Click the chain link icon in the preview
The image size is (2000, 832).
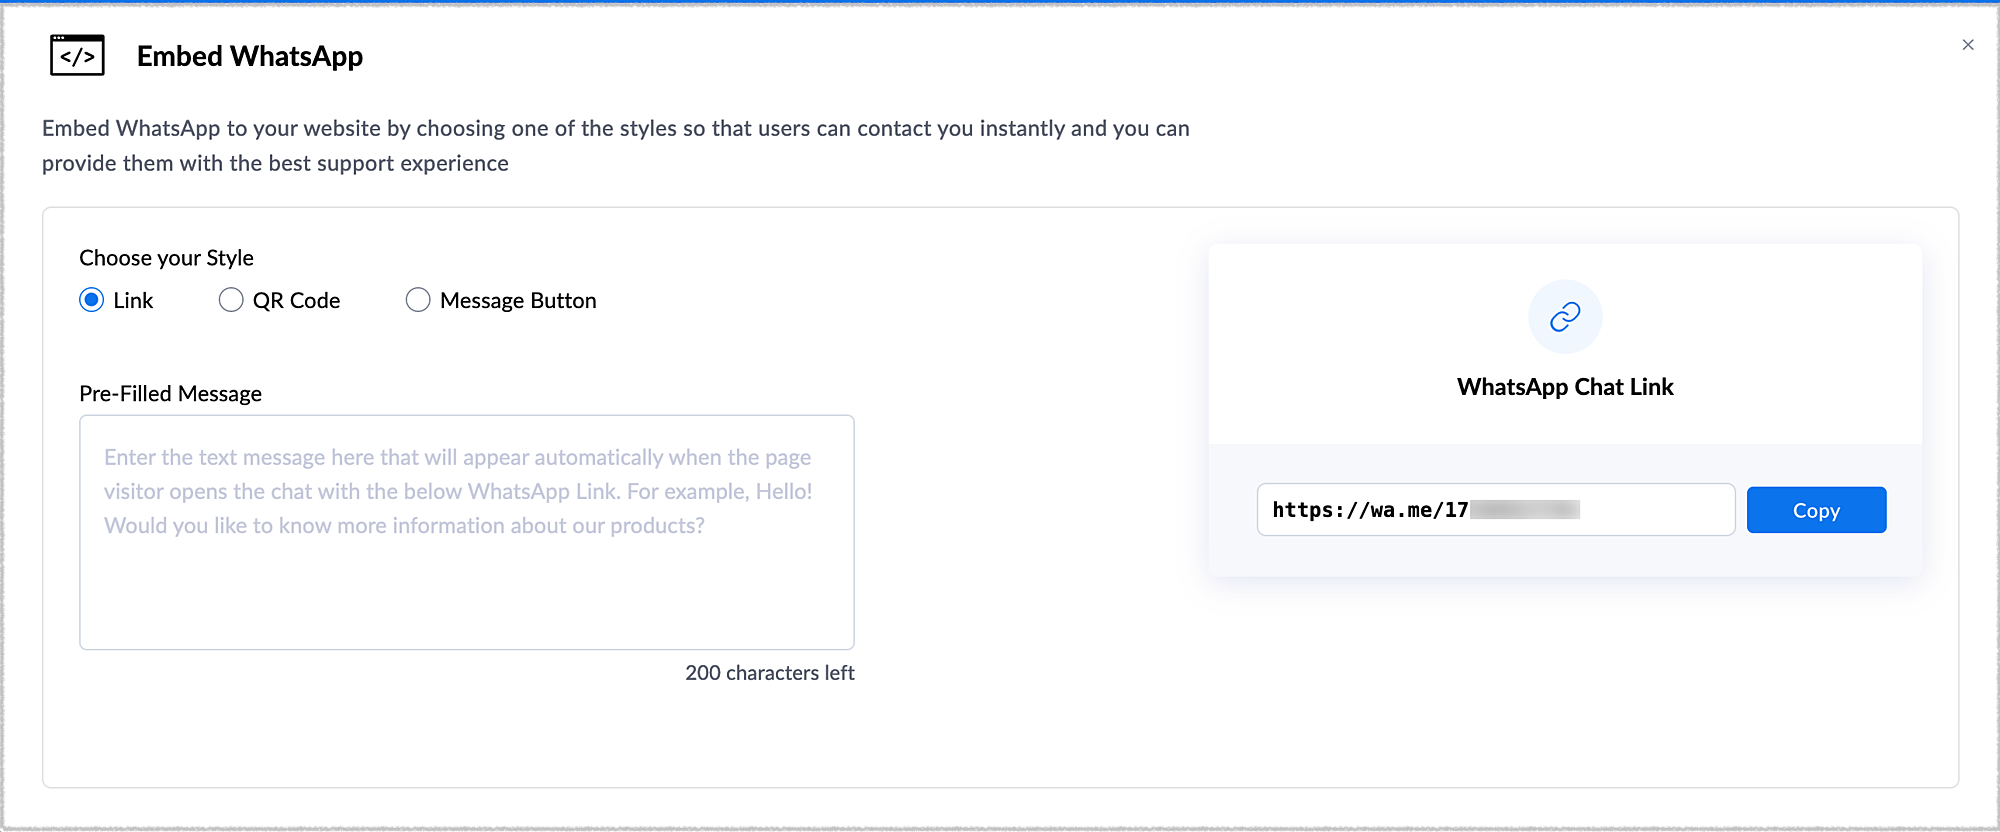pos(1565,317)
